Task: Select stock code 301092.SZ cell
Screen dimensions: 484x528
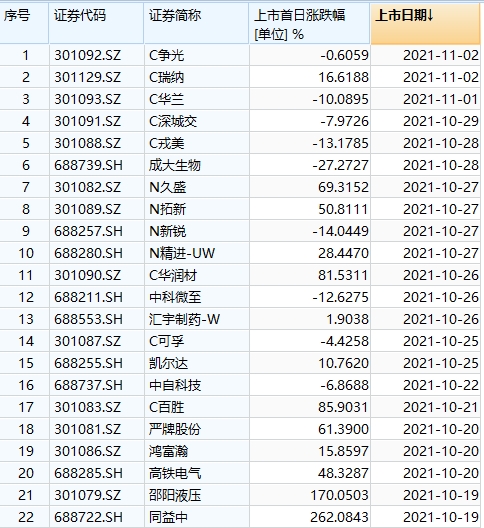Action: click(96, 55)
